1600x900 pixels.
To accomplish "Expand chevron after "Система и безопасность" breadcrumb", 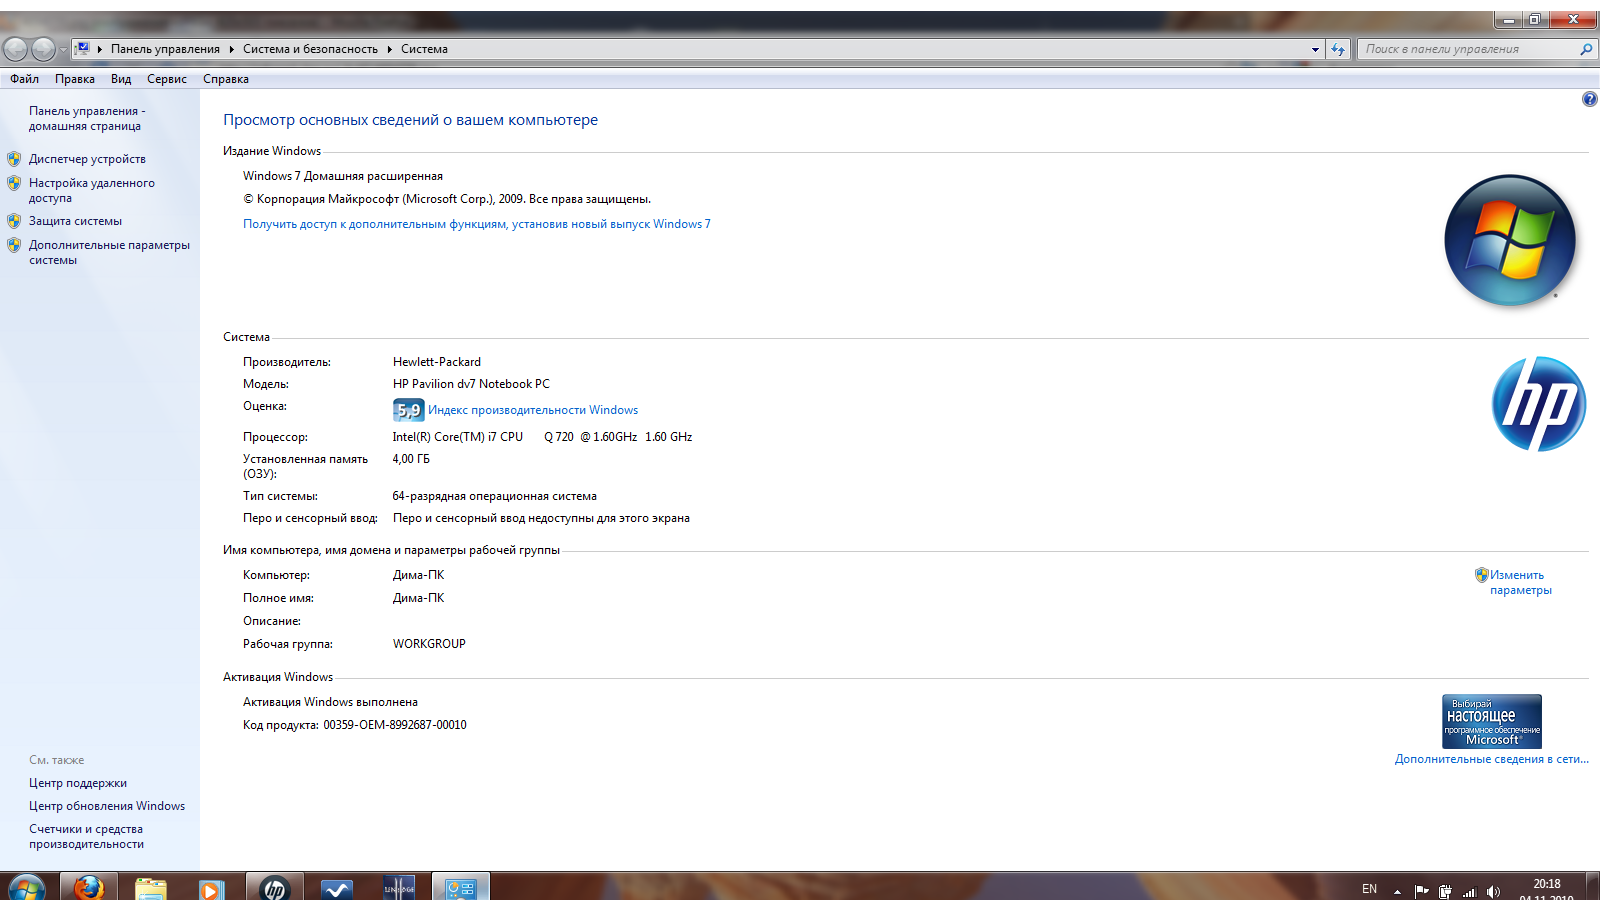I will click(x=389, y=49).
